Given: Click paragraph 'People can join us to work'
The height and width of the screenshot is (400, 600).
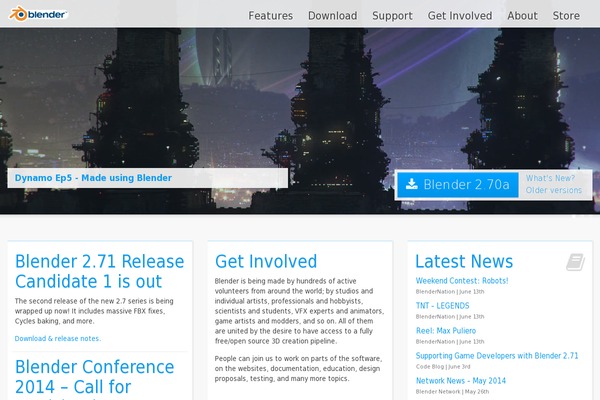Looking at the screenshot, I should (x=298, y=368).
